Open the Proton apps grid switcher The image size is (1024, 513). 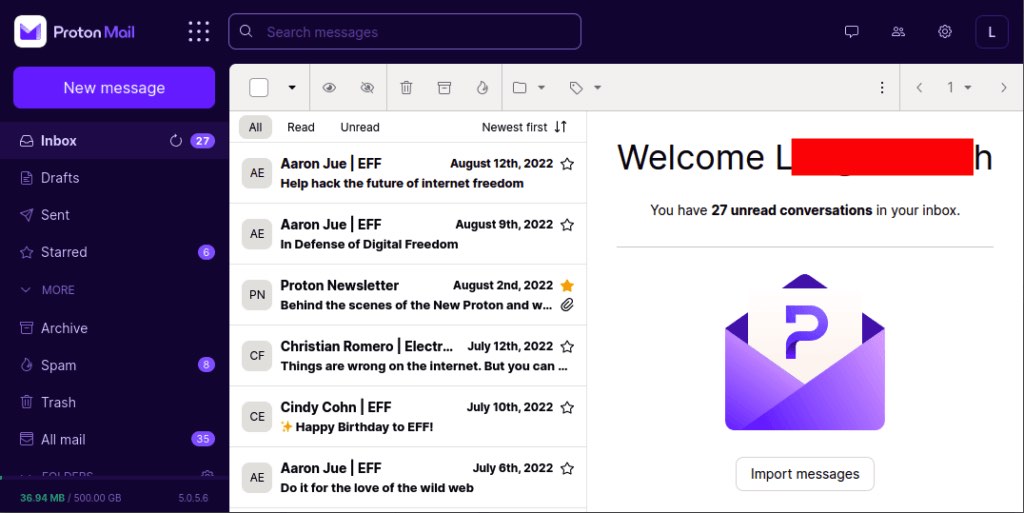(x=199, y=32)
